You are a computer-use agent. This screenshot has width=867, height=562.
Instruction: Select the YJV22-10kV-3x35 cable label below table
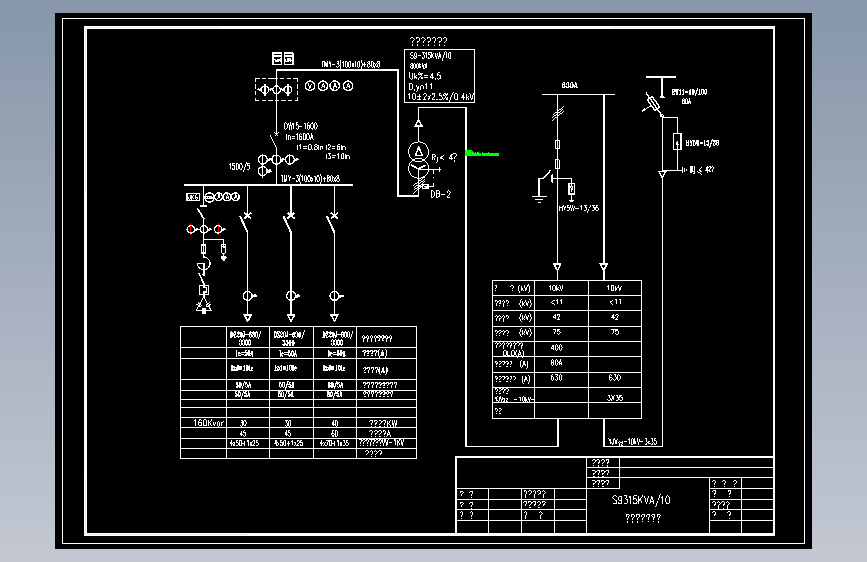(632, 441)
